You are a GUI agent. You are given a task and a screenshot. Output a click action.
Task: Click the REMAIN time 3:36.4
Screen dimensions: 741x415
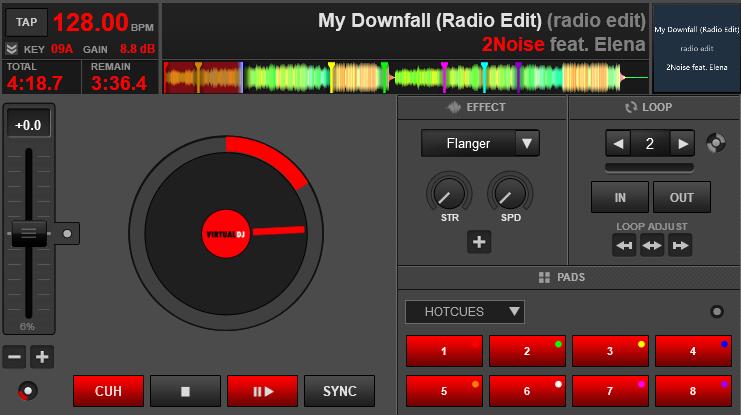tap(119, 83)
